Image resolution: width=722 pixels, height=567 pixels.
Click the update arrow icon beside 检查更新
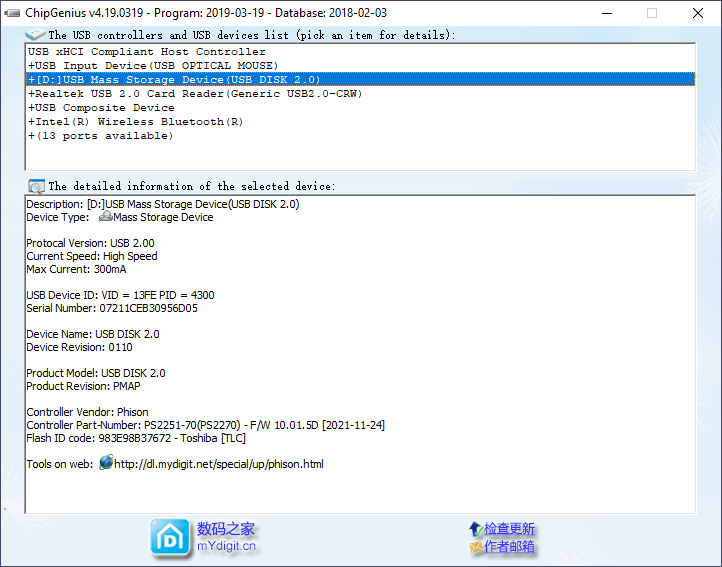476,529
